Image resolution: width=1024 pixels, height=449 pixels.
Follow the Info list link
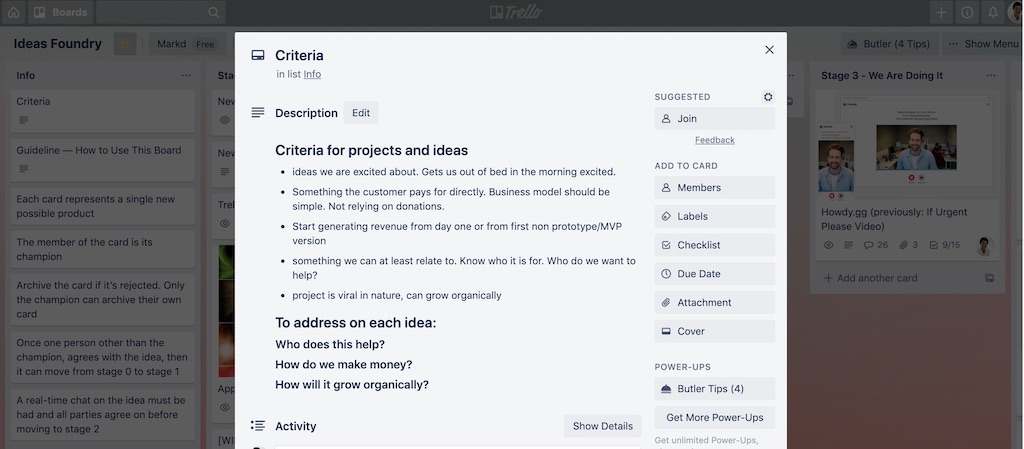(x=312, y=74)
